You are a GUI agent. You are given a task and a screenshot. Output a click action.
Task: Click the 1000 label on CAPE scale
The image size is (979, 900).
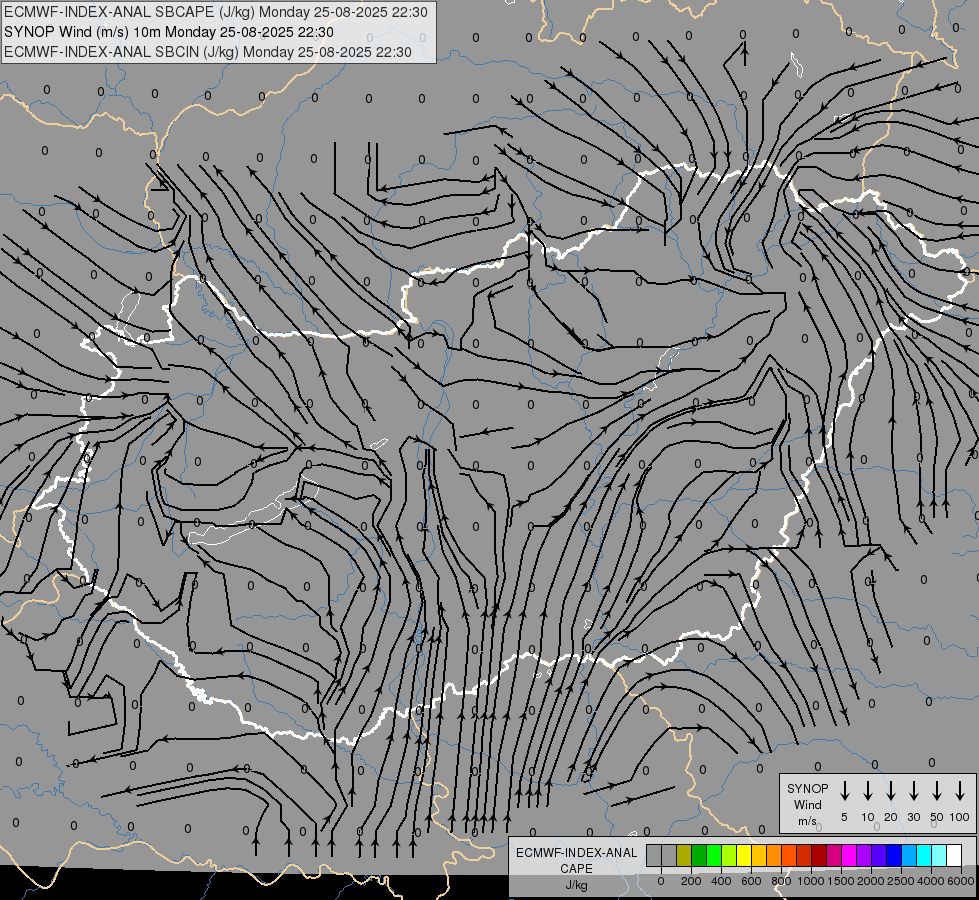[810, 881]
